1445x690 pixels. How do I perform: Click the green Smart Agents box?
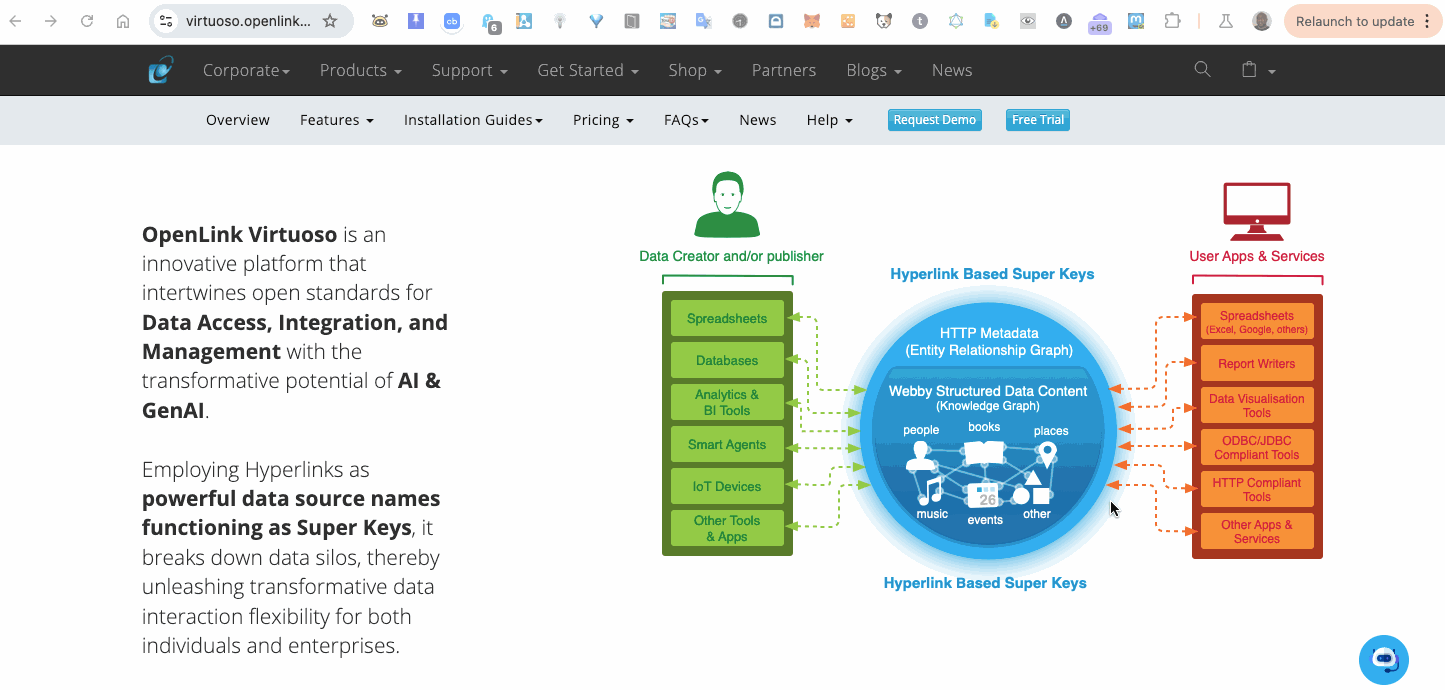point(727,445)
